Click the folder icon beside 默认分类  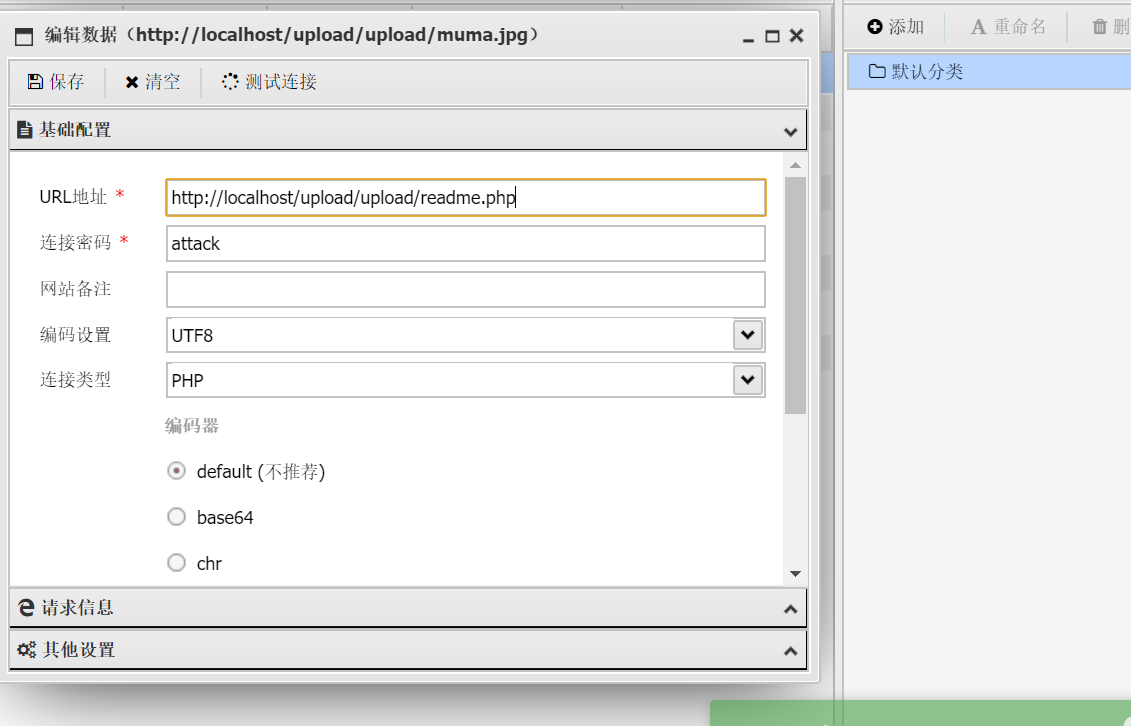coord(877,71)
